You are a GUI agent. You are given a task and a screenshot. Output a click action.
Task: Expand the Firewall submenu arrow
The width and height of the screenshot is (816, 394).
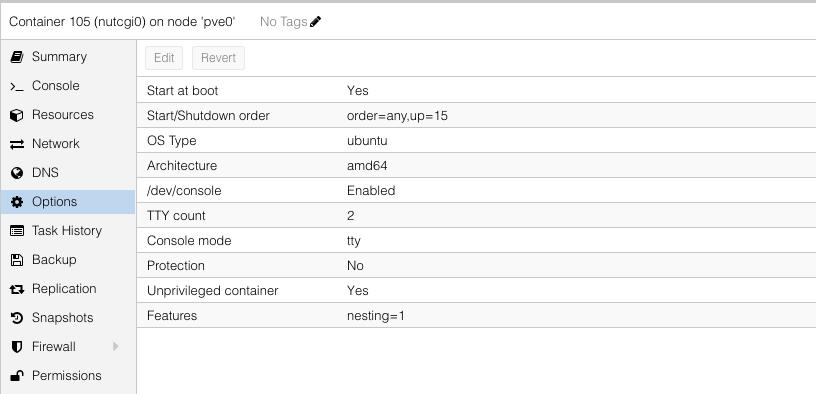(116, 347)
